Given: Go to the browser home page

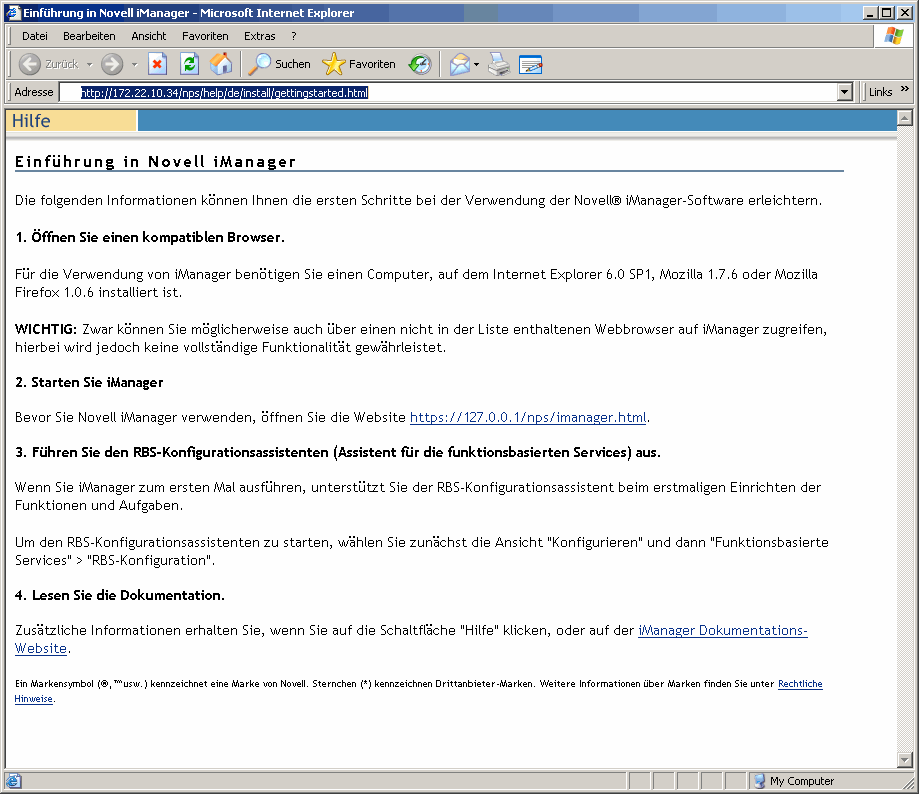Looking at the screenshot, I should (x=221, y=63).
